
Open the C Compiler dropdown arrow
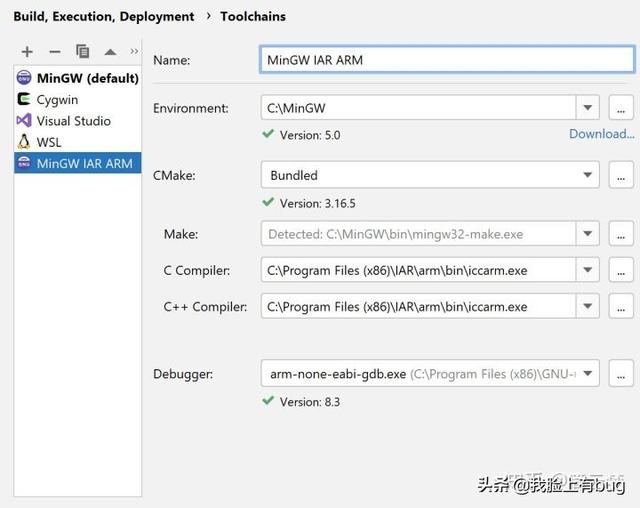[587, 270]
